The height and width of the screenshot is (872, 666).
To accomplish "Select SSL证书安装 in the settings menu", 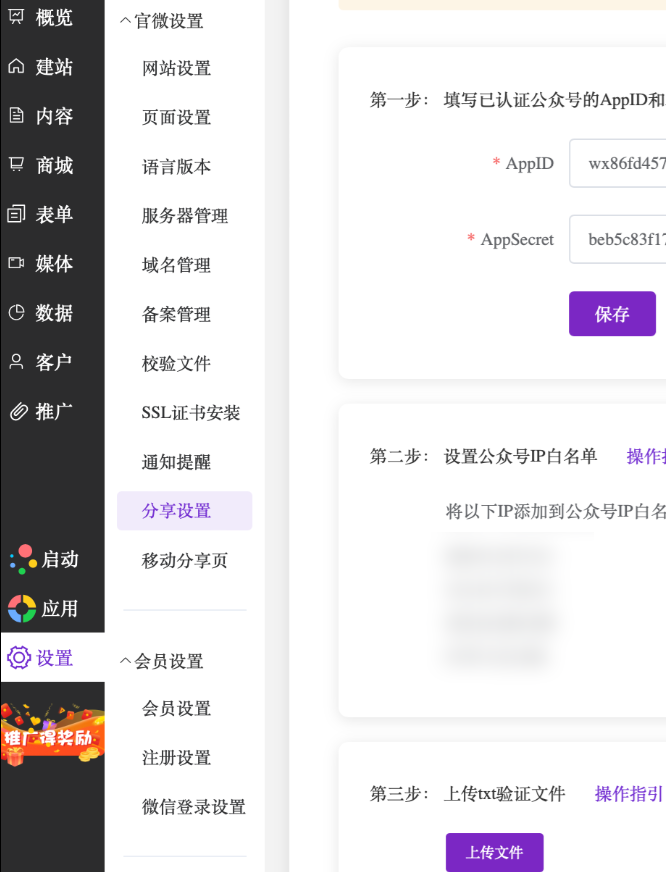I will coord(191,412).
